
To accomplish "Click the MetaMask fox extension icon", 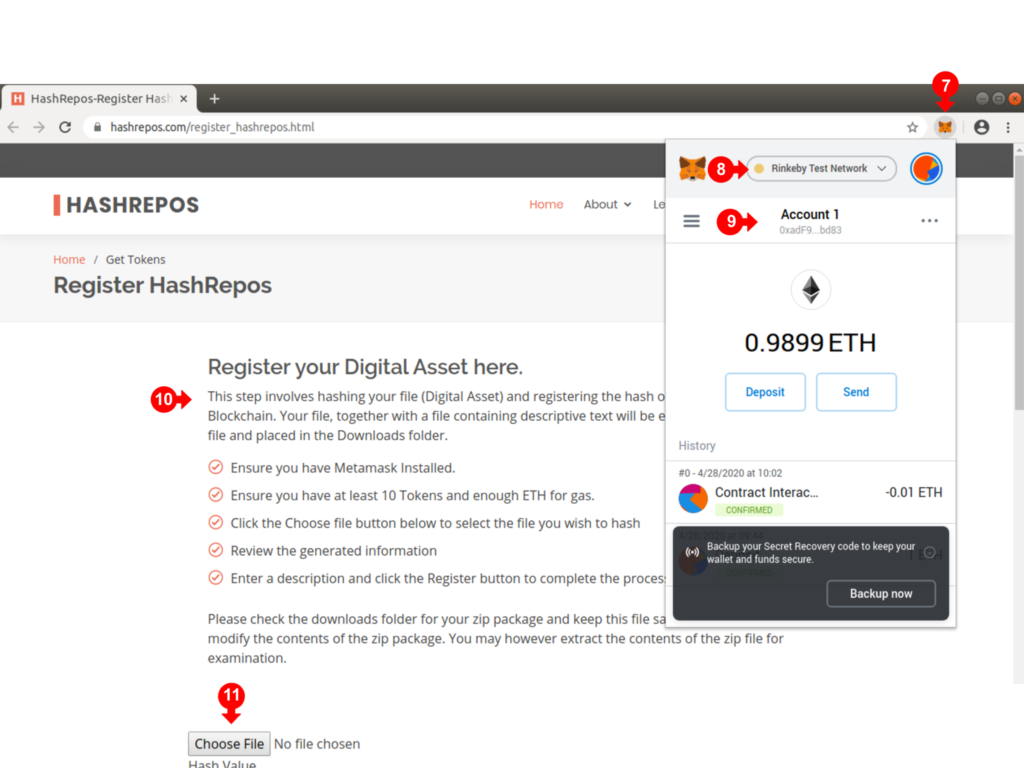I will [945, 127].
